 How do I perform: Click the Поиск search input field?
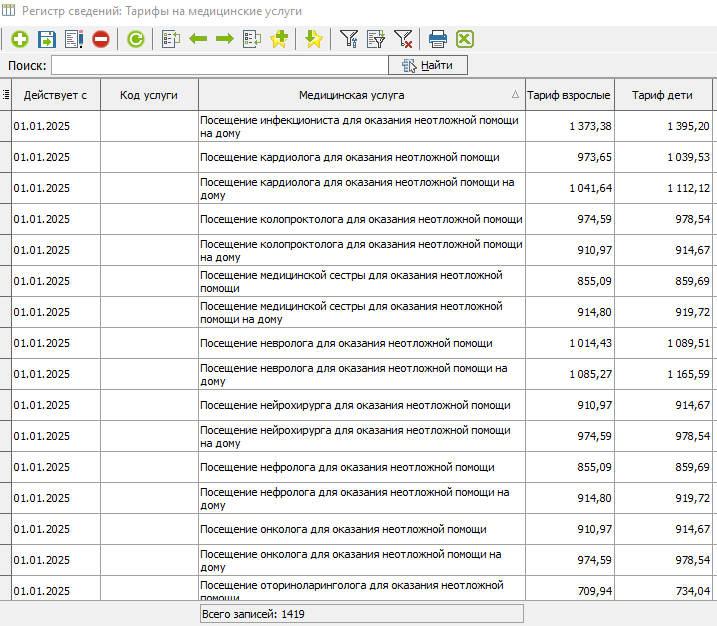219,65
